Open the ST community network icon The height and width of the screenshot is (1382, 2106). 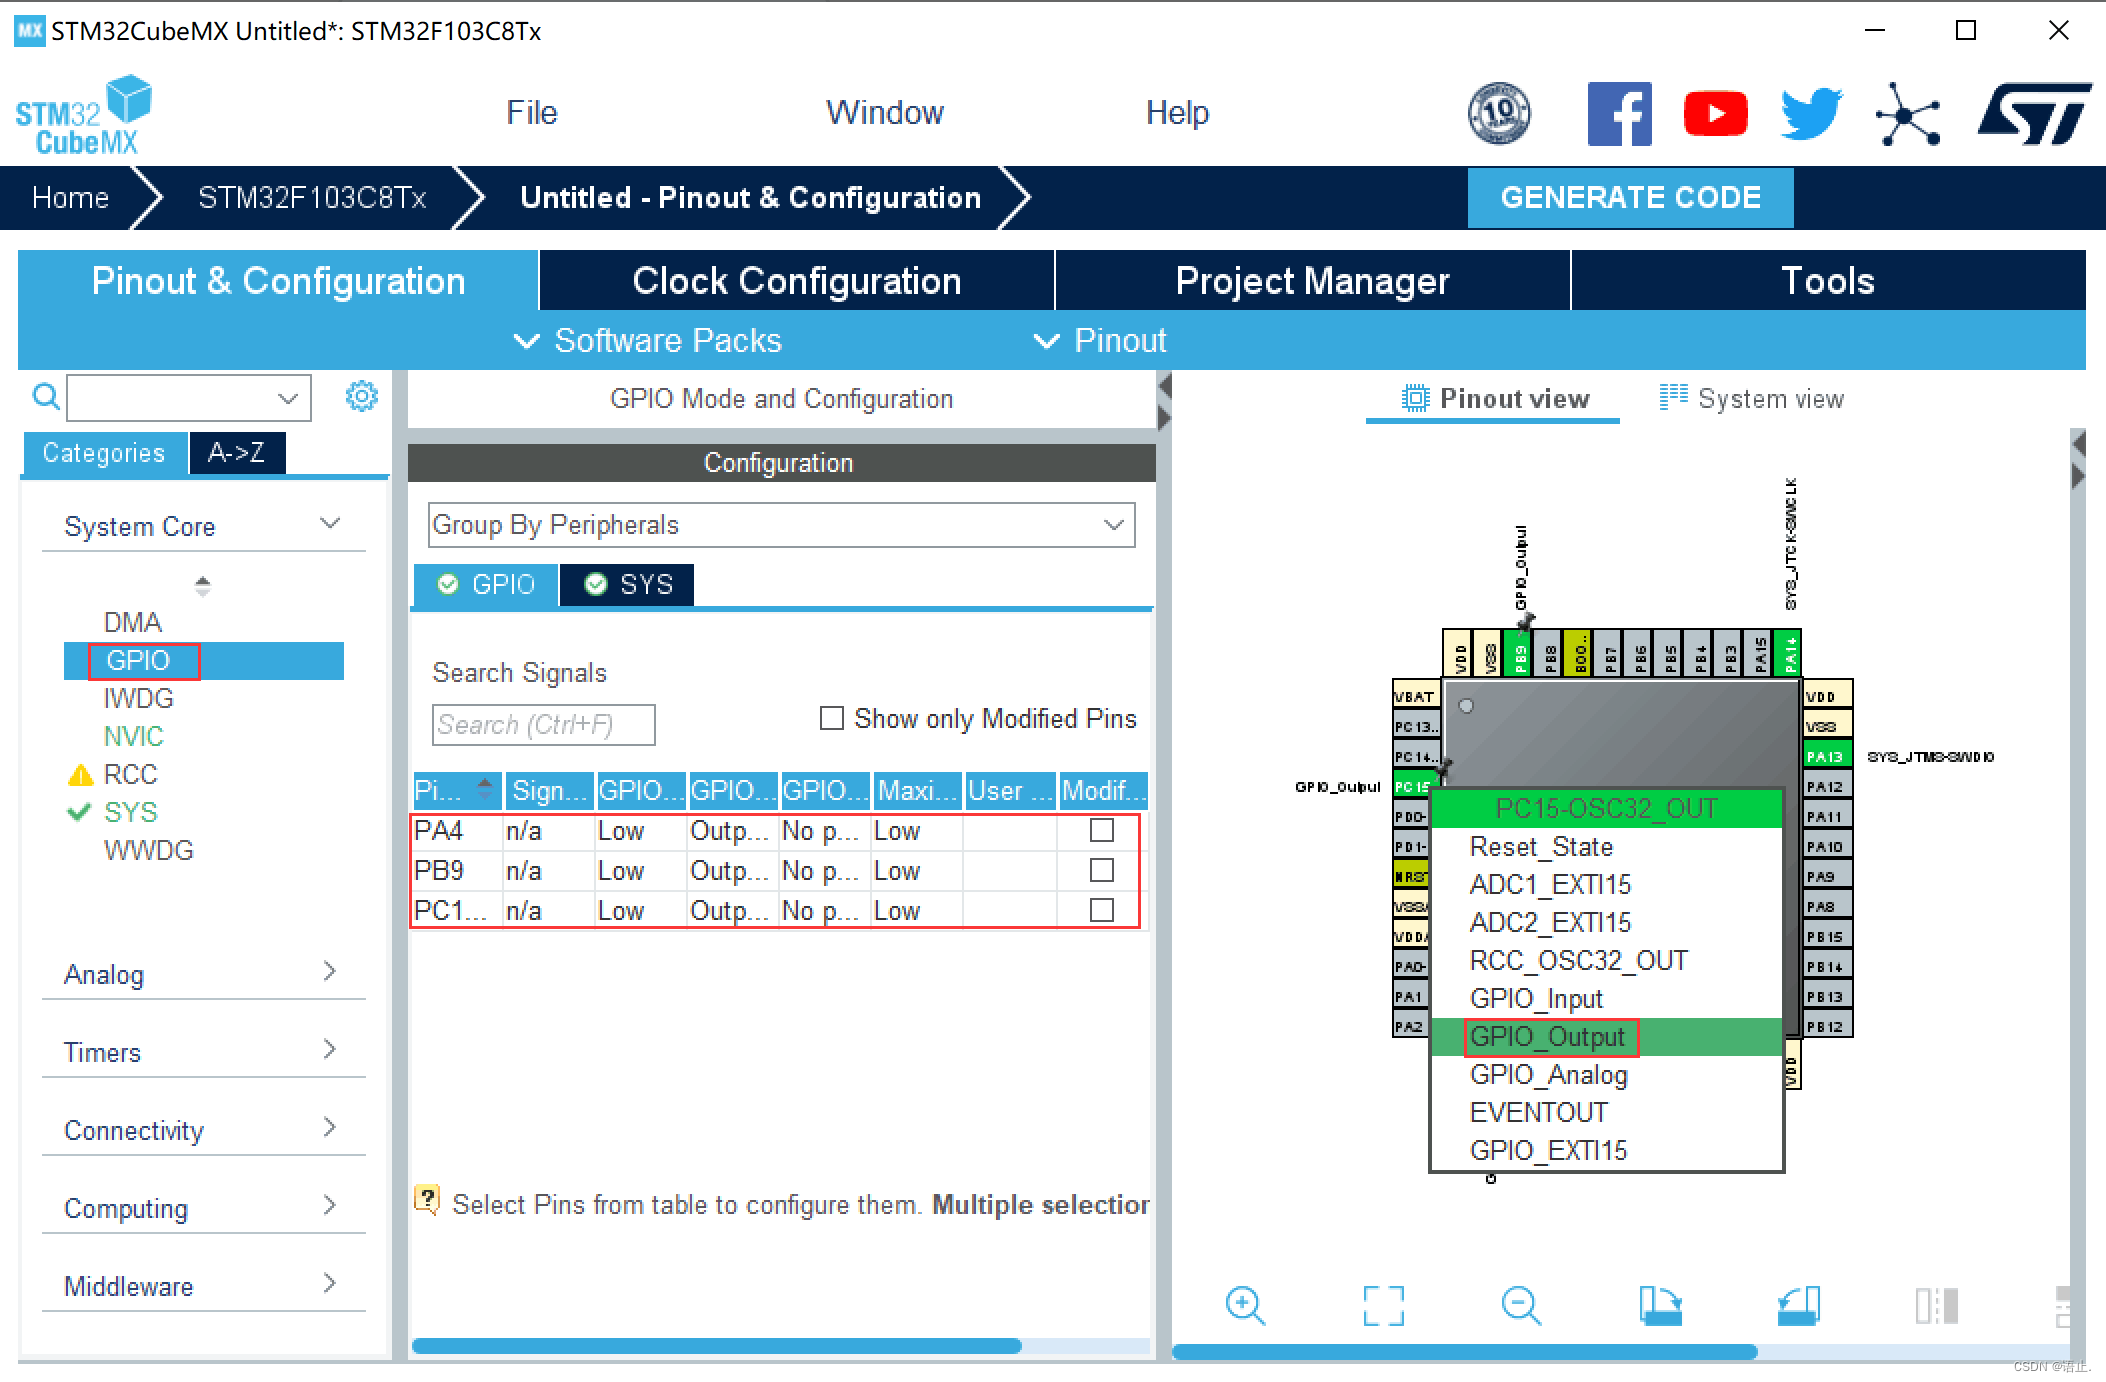(1908, 114)
